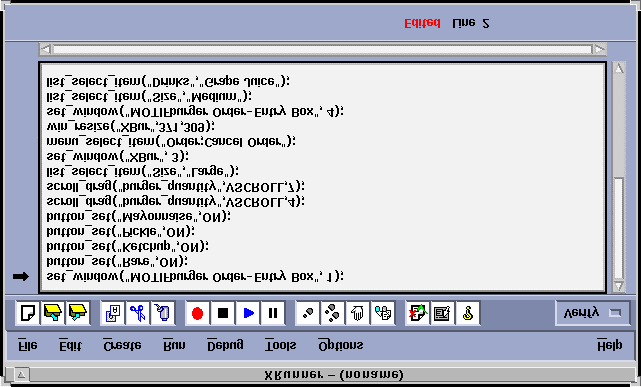Image resolution: width=641 pixels, height=387 pixels.
Task: Click the line button_set("Ketchup",ON);
Action: pyautogui.click(x=127, y=246)
